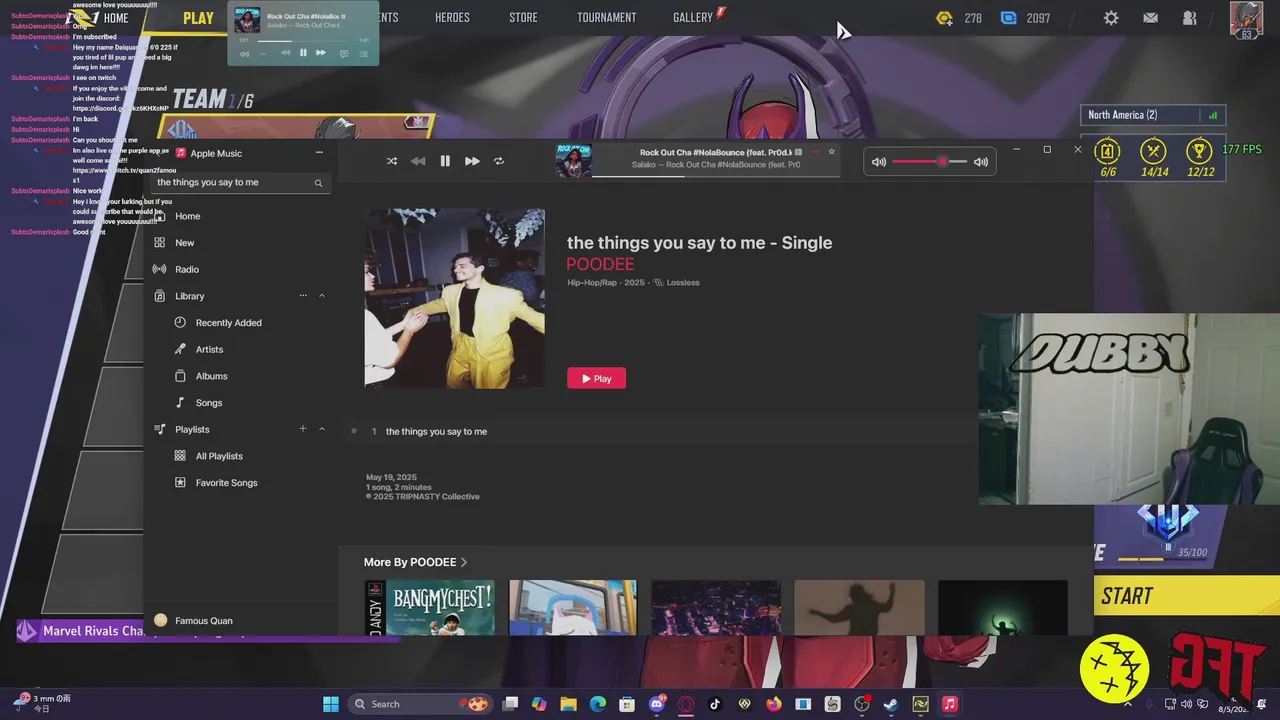Click now-playing album art in toolbar
Screen dimensions: 1280x720
point(574,161)
